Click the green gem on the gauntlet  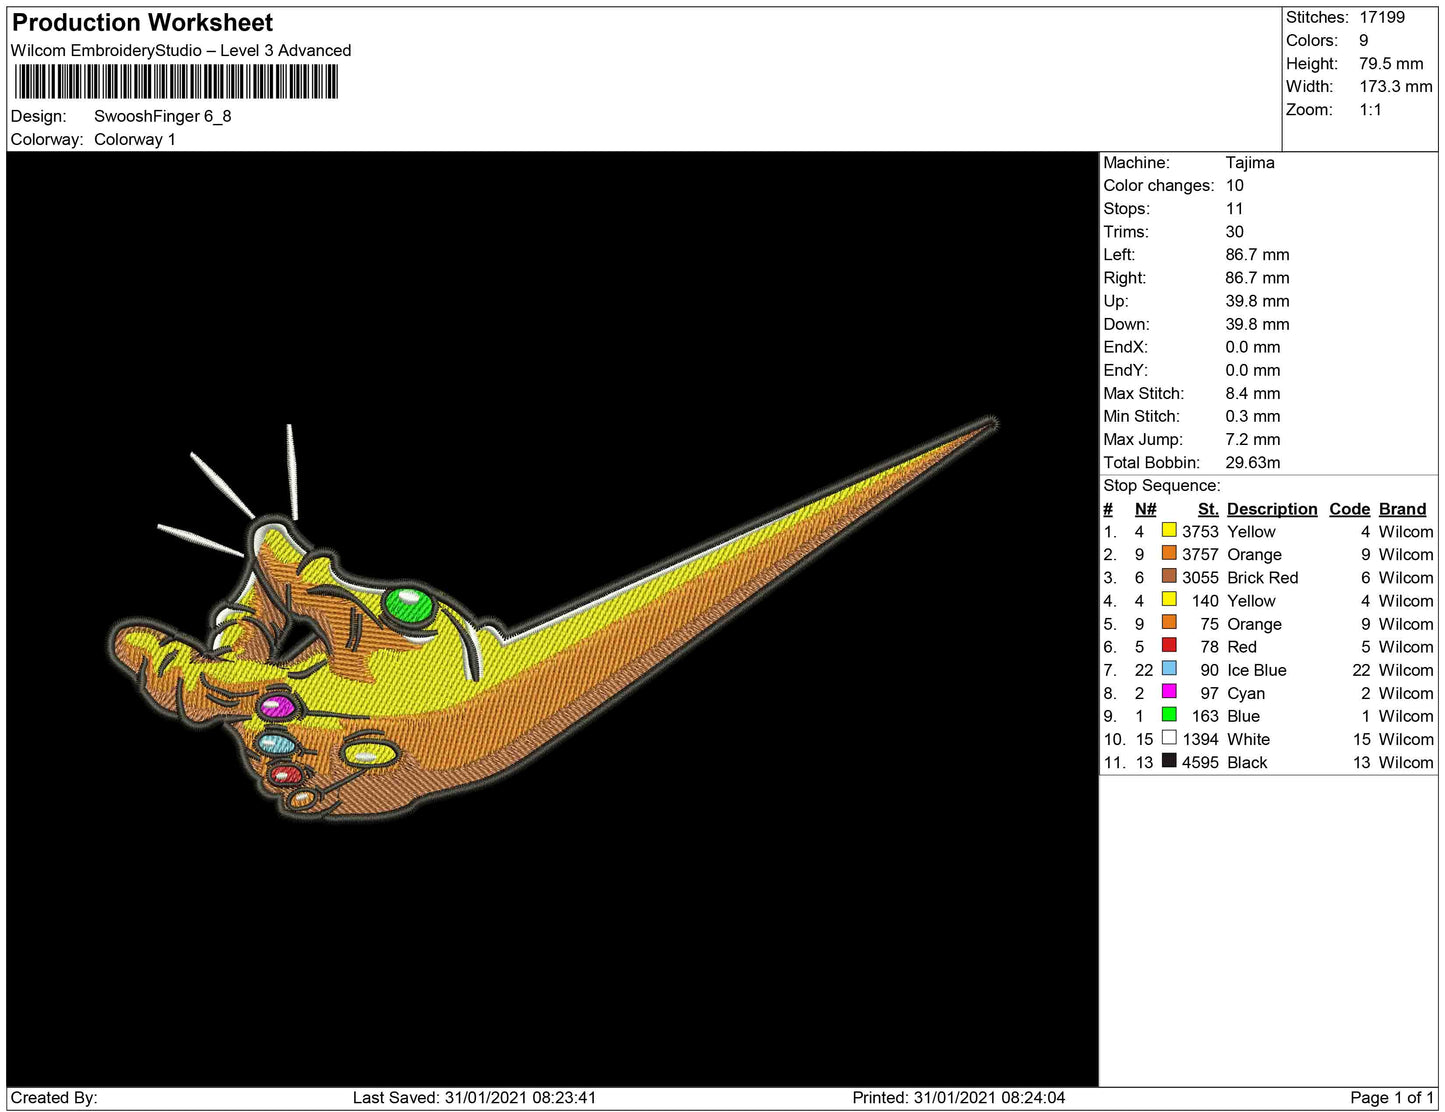coord(406,606)
